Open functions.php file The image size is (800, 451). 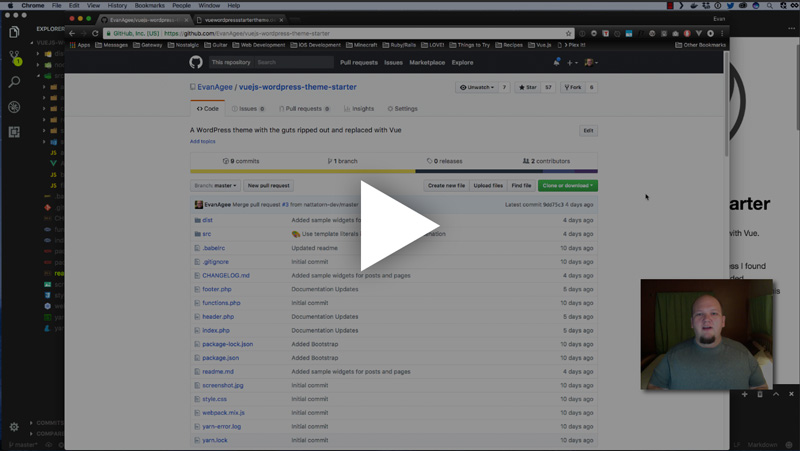221,303
